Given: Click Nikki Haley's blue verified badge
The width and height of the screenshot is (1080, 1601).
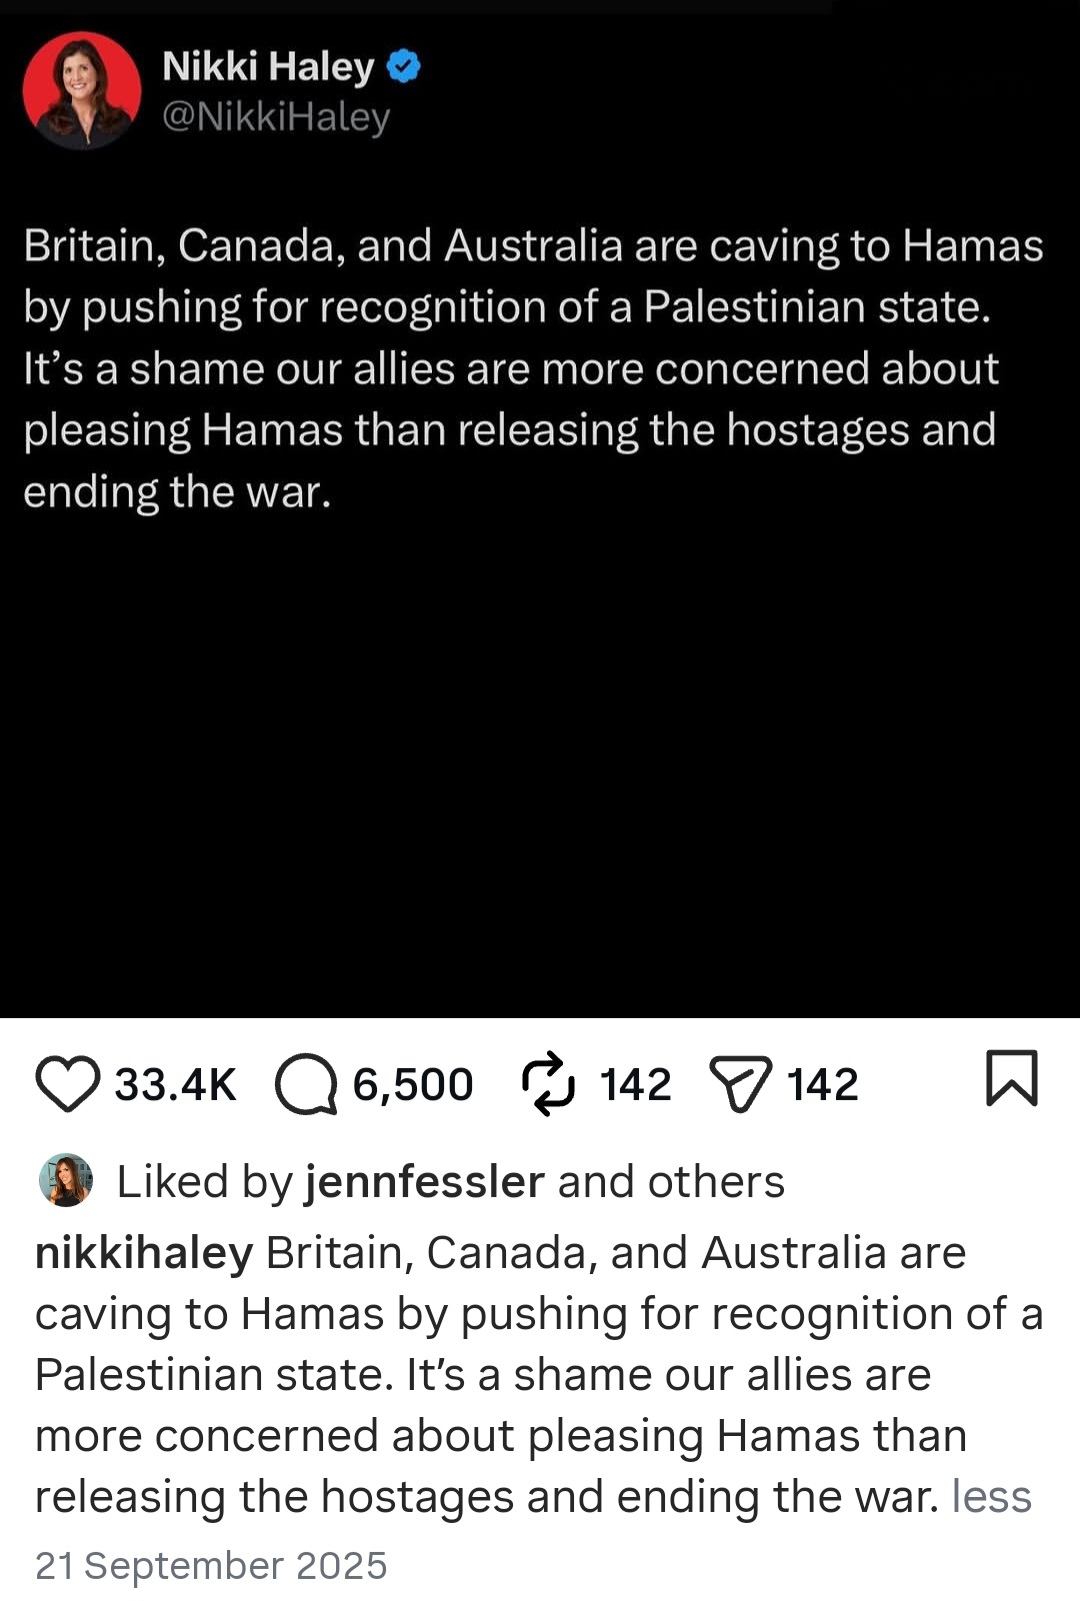Looking at the screenshot, I should point(403,67).
